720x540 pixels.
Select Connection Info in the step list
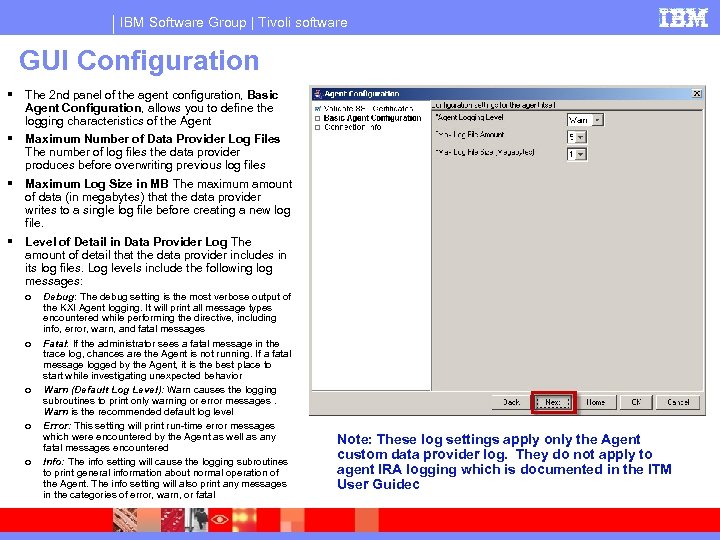(353, 127)
